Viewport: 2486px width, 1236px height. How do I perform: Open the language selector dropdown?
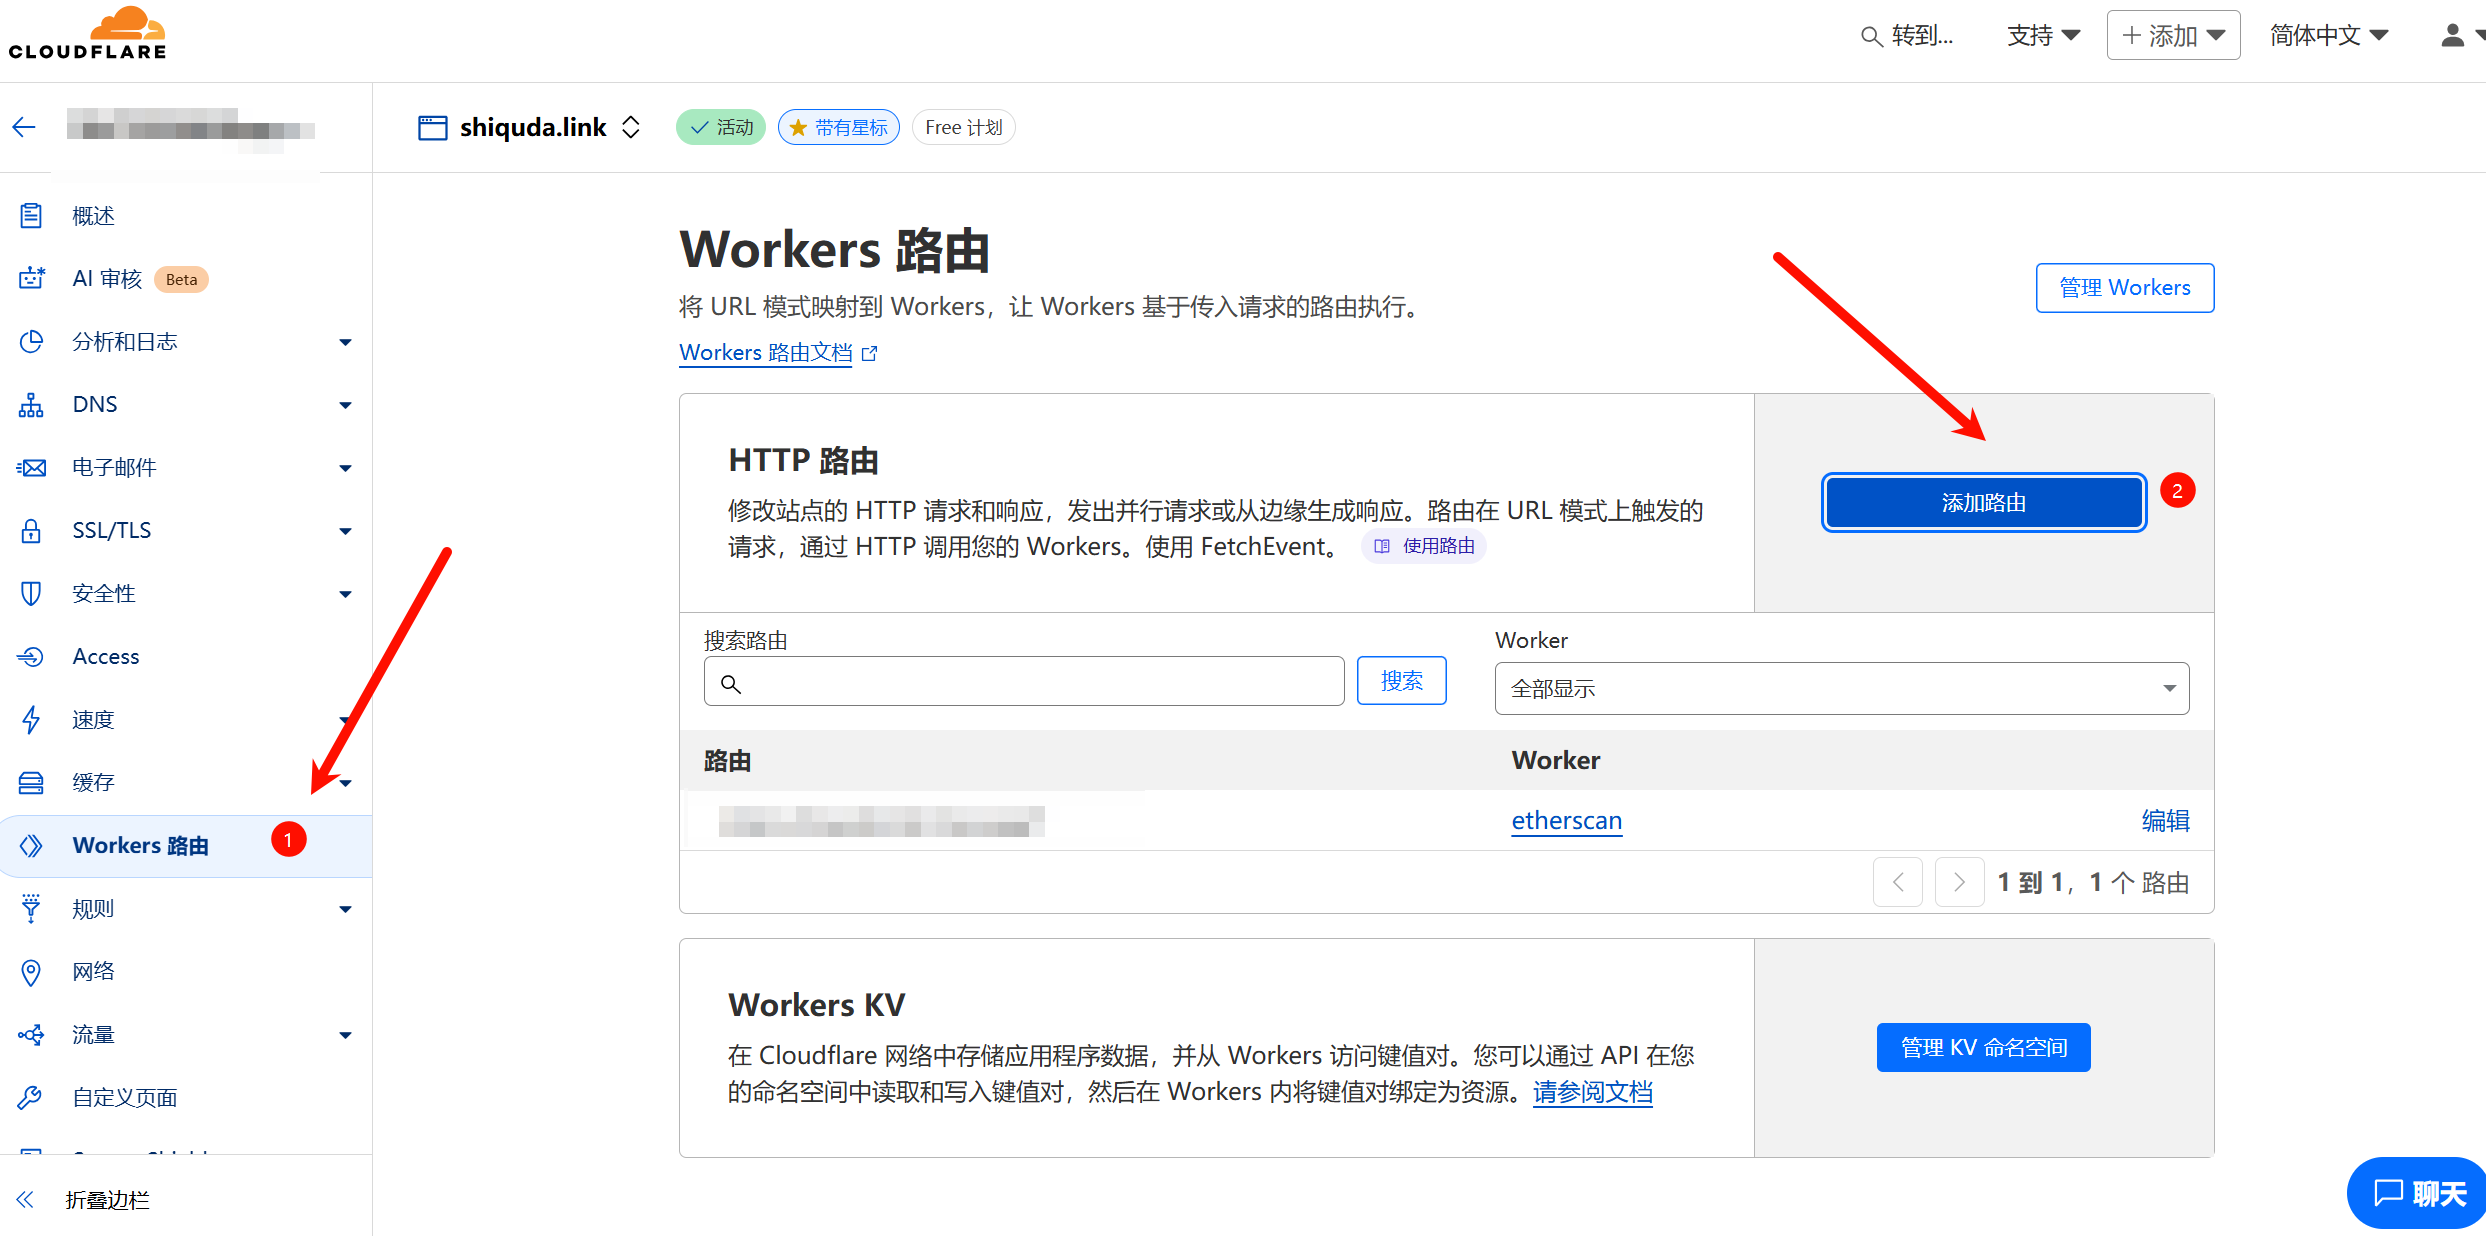tap(2329, 36)
